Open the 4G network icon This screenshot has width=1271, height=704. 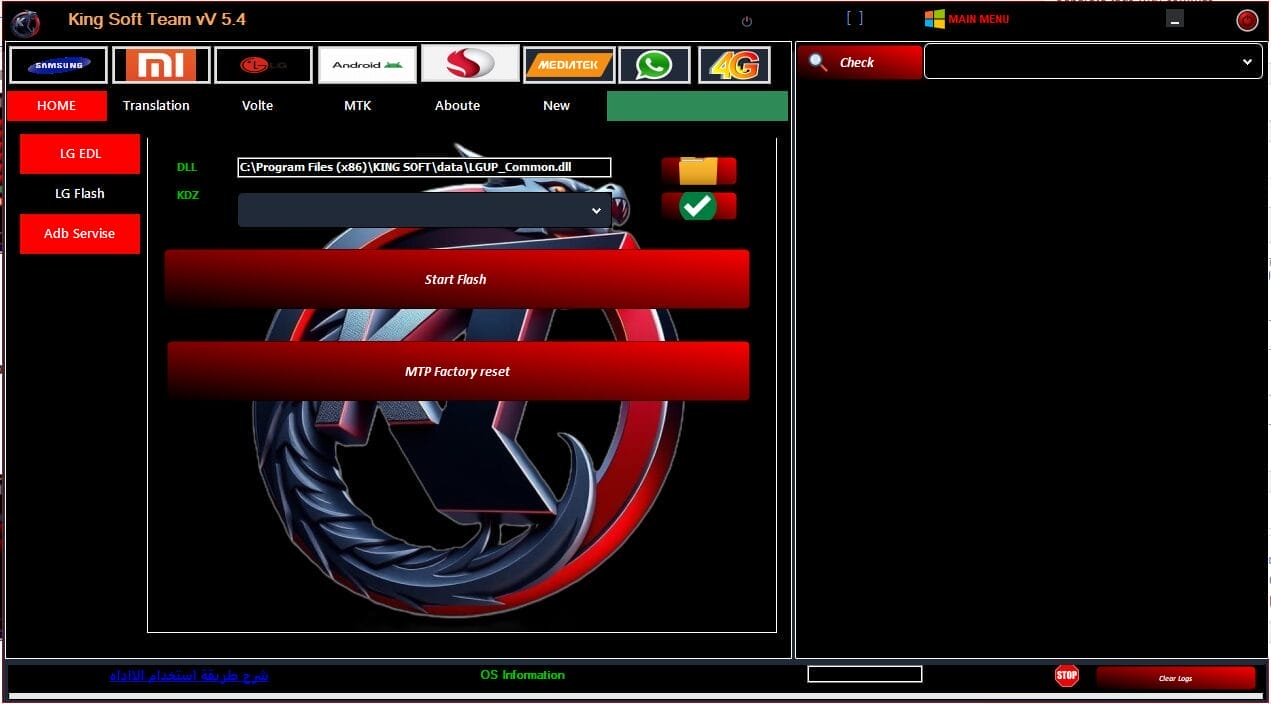click(734, 65)
